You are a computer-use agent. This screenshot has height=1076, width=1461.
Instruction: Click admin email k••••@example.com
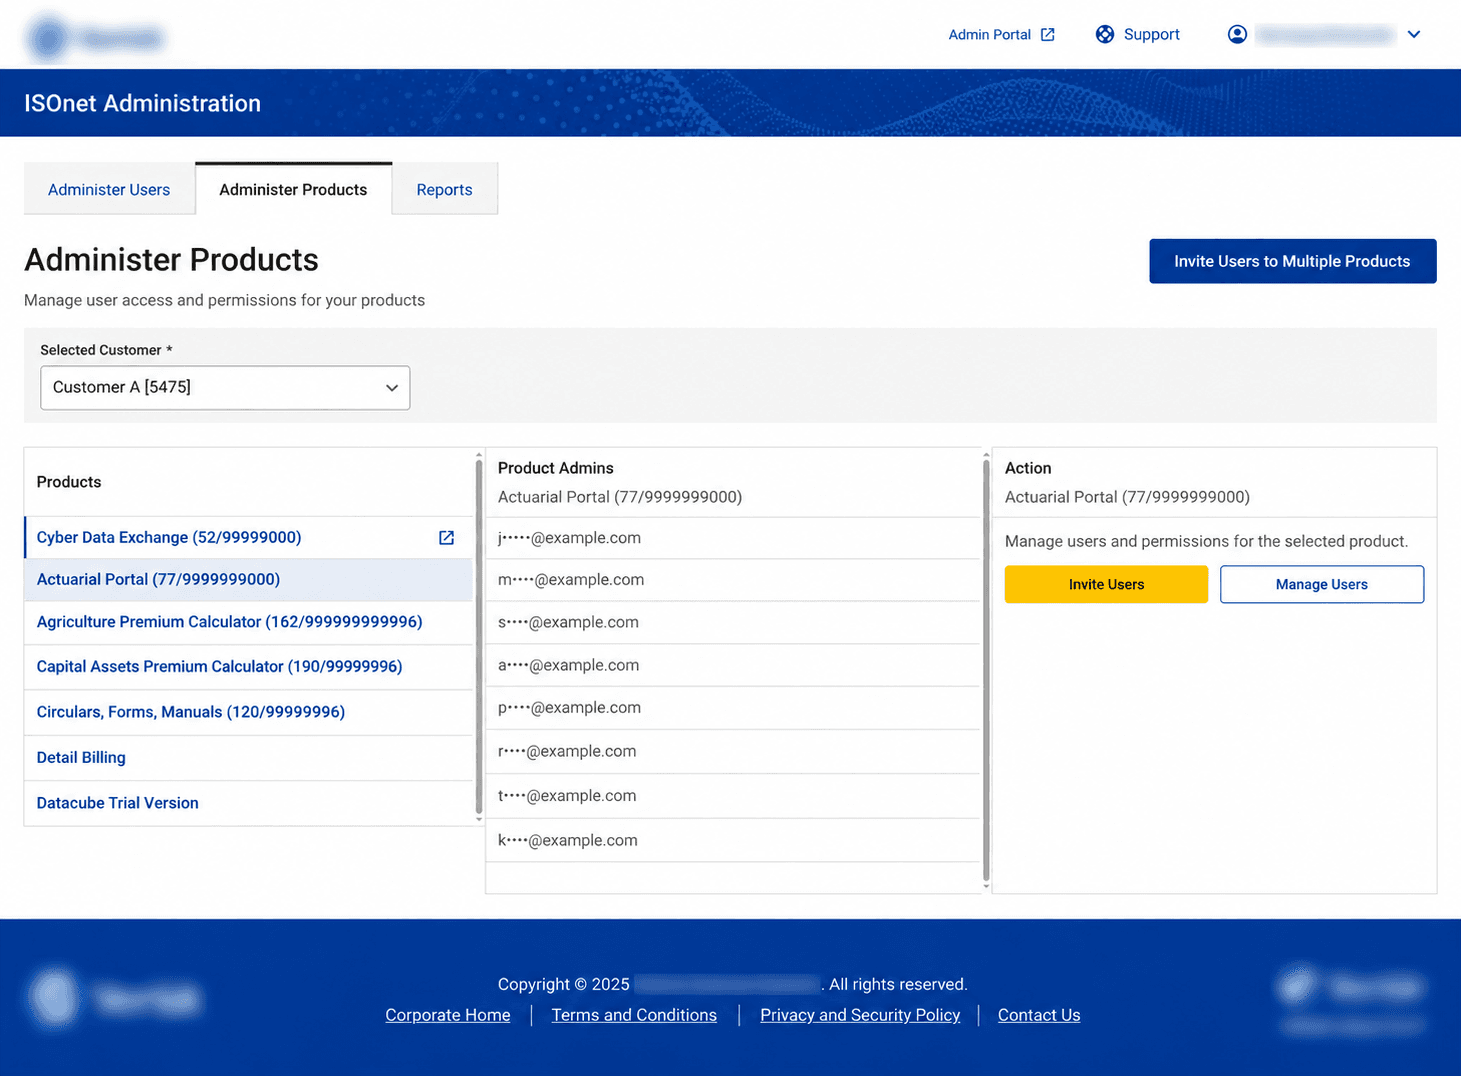pyautogui.click(x=568, y=841)
